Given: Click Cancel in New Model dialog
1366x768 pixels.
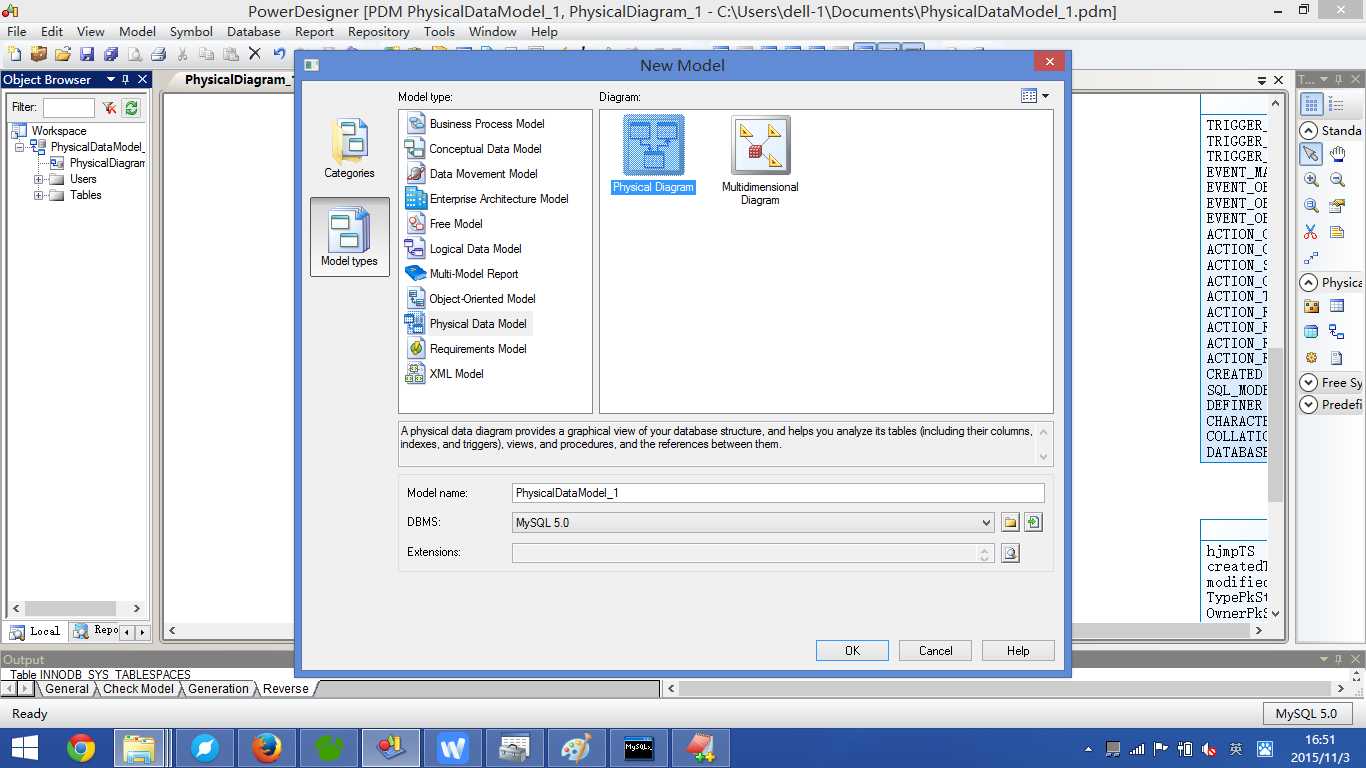Looking at the screenshot, I should (x=935, y=650).
